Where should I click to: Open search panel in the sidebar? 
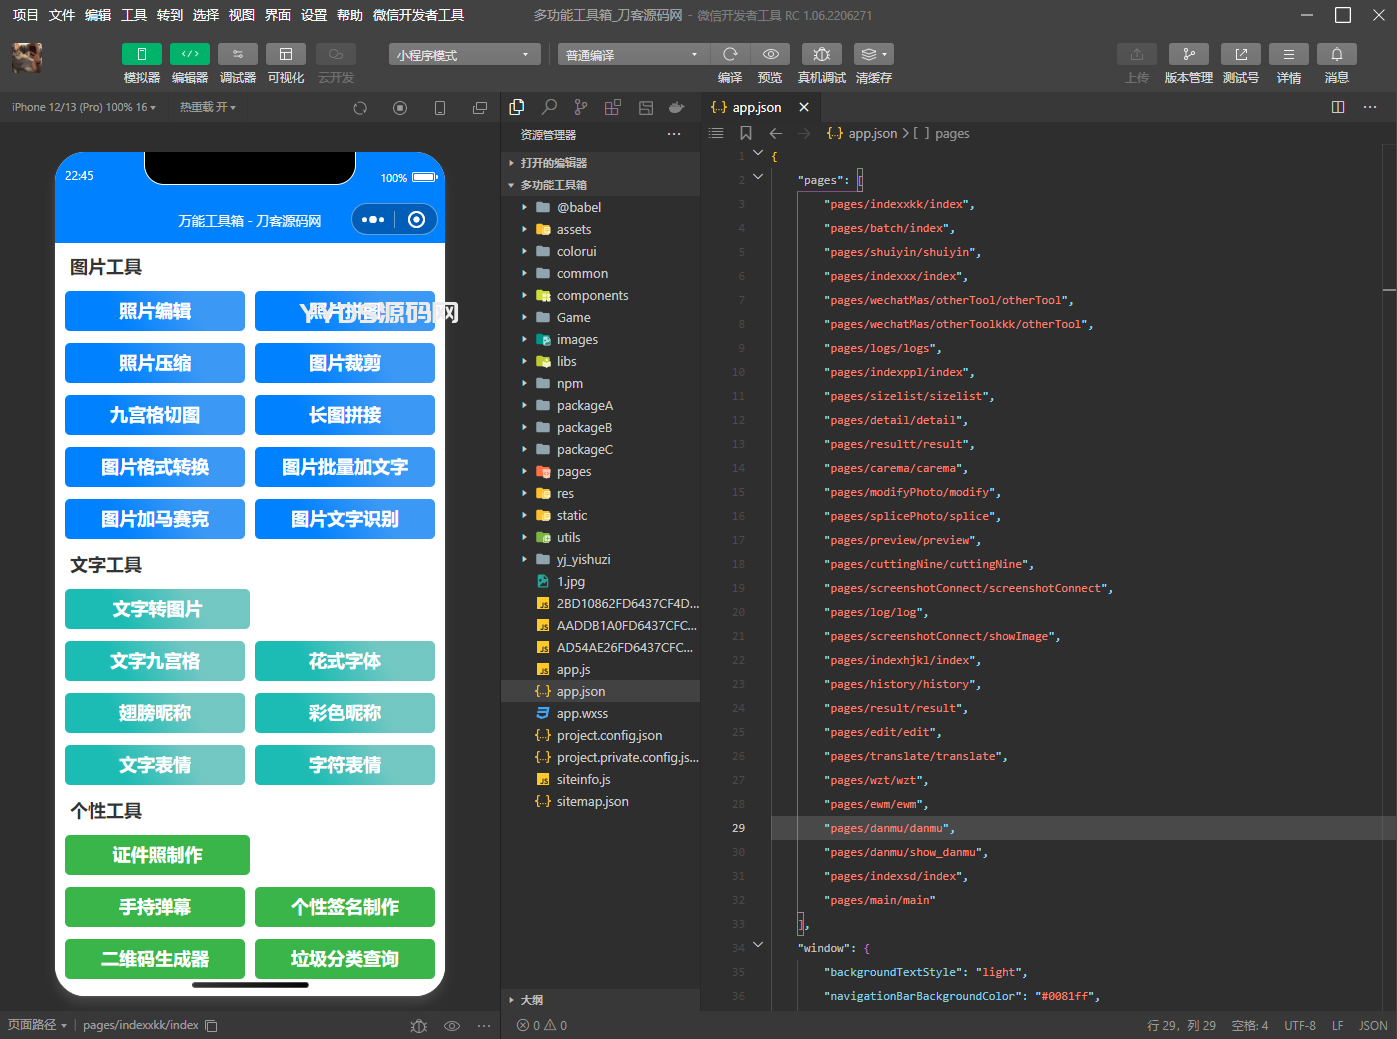coord(549,107)
